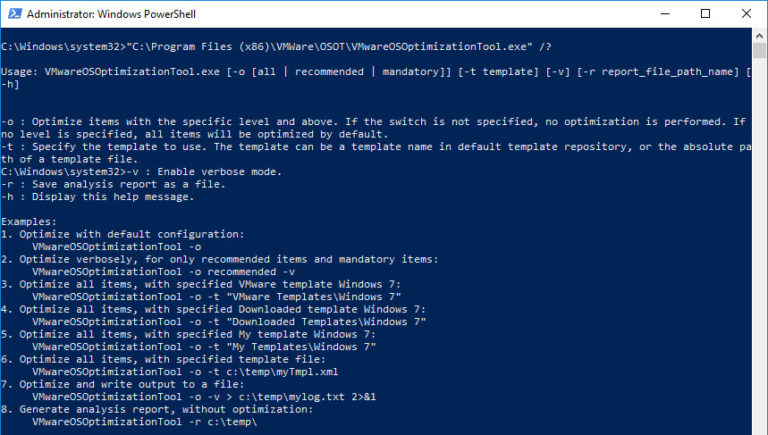This screenshot has height=435, width=768.
Task: Click the scrollbar up arrow
Action: 759,37
